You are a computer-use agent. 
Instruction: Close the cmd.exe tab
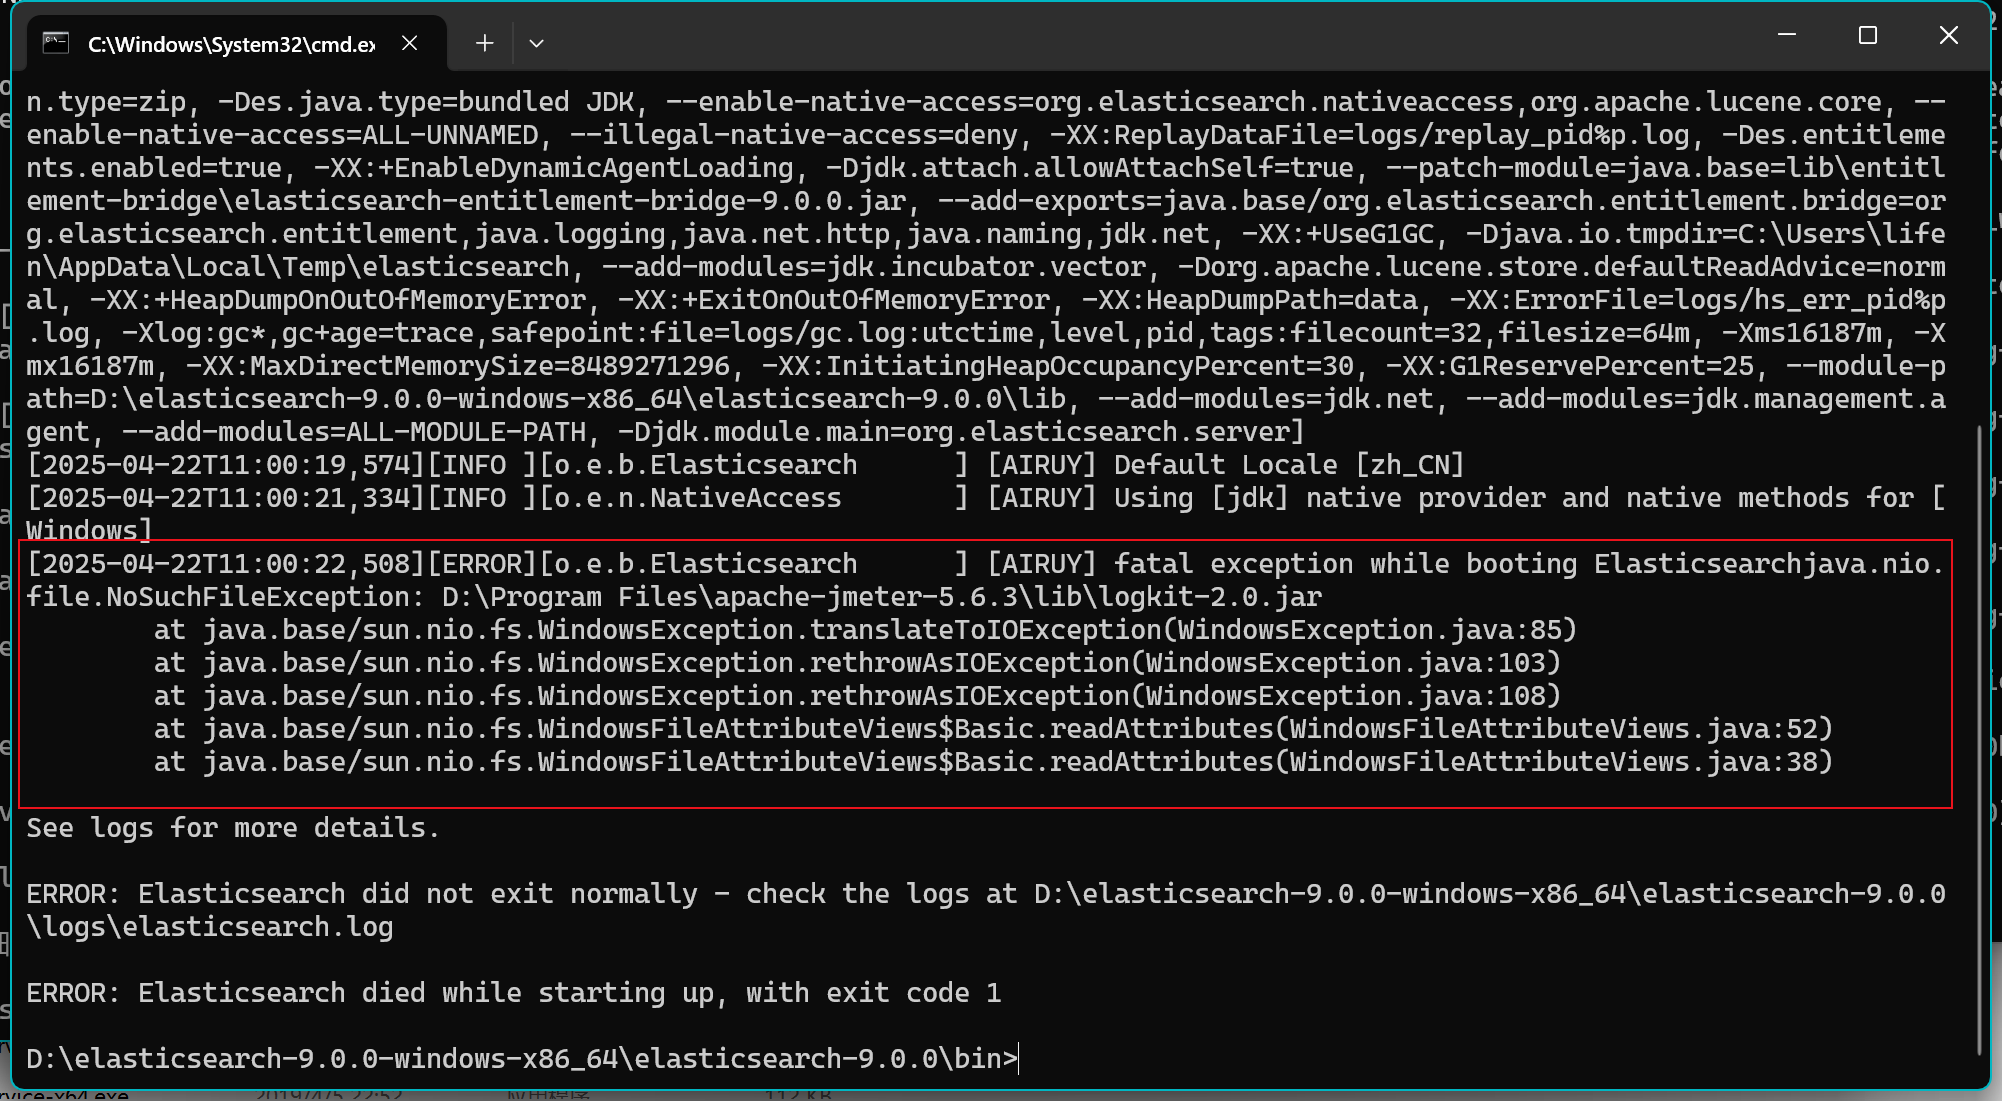(409, 43)
